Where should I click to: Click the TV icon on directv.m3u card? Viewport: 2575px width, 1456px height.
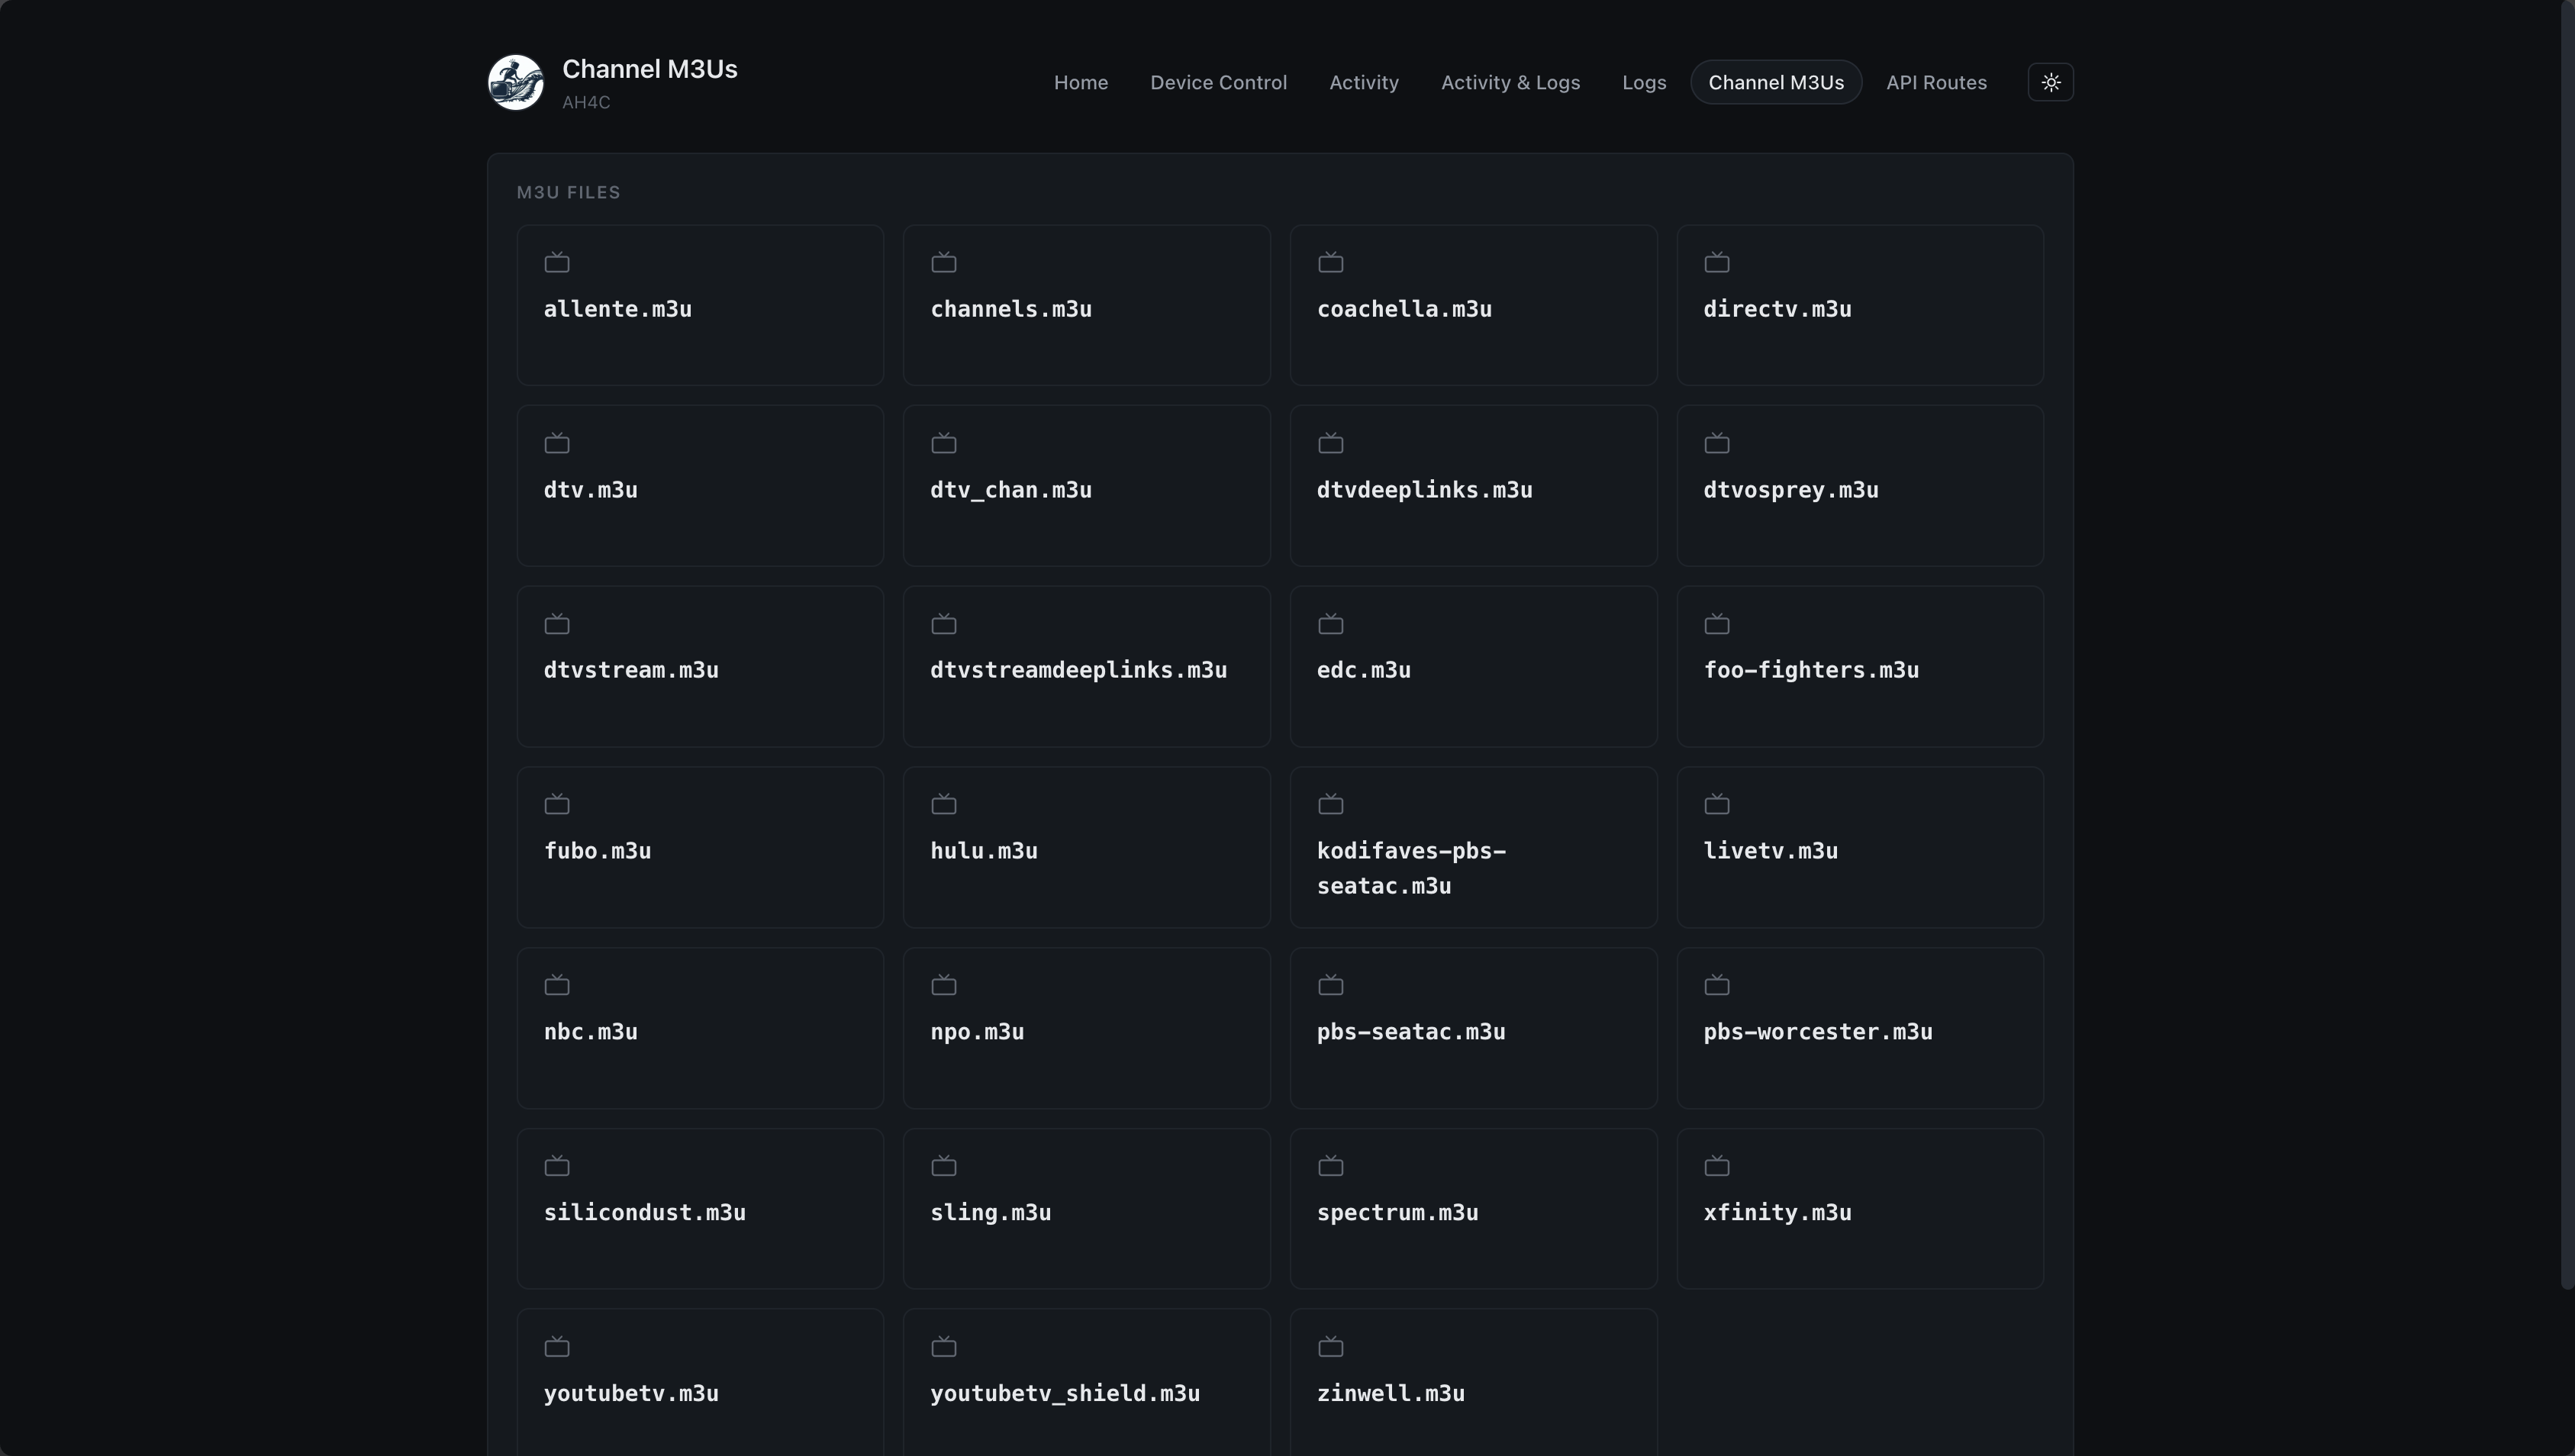click(1717, 263)
